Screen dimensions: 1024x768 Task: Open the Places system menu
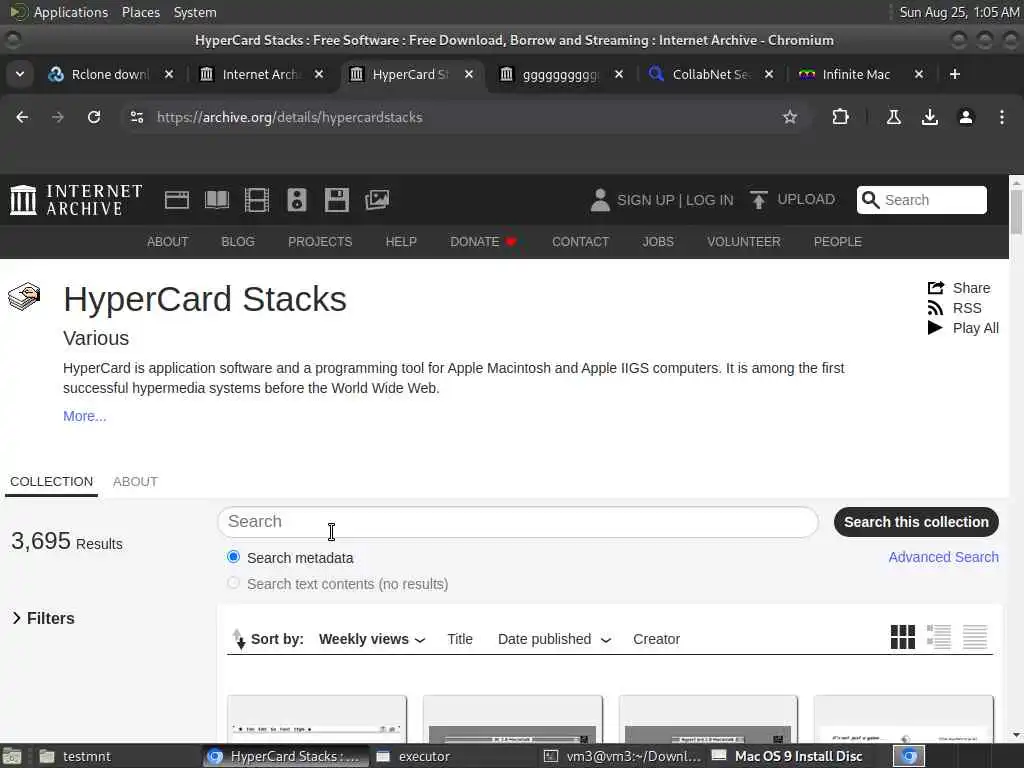pos(140,12)
